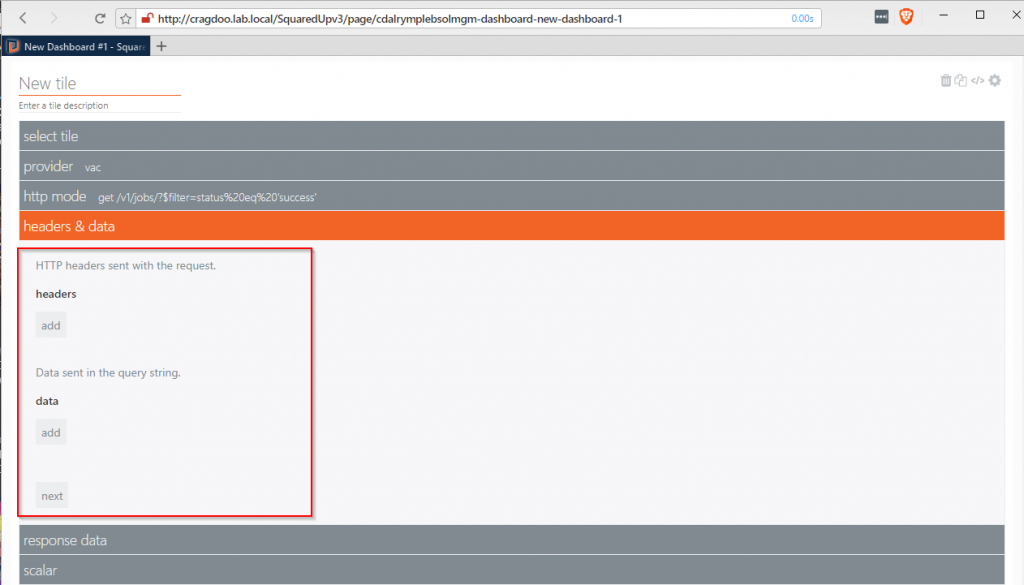Expand the select tile section
Viewport: 1024px width, 585px height.
point(511,136)
